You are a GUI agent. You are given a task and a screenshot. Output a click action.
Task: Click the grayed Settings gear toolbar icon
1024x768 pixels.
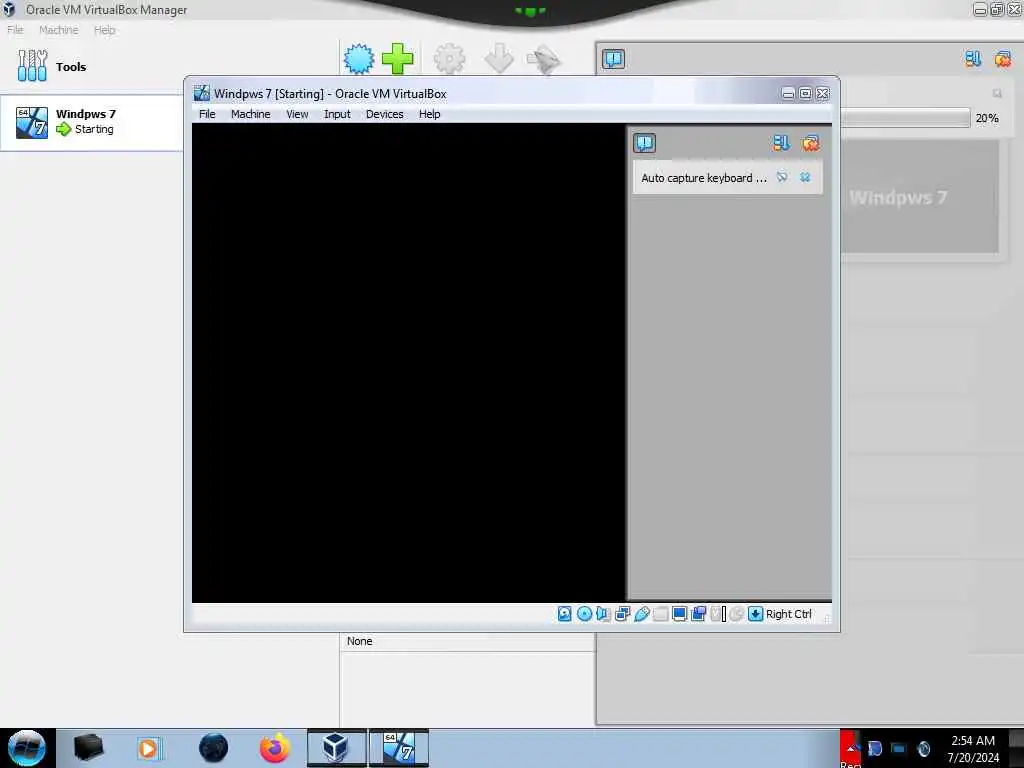tap(449, 59)
